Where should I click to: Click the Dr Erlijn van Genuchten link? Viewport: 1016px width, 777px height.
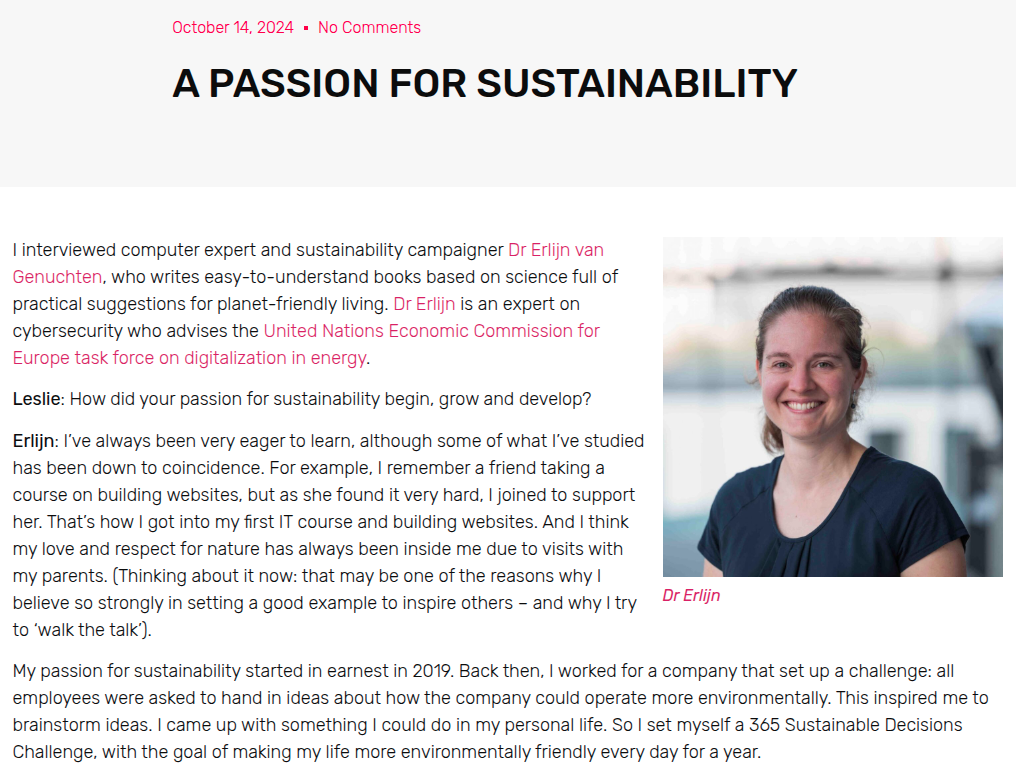(555, 250)
